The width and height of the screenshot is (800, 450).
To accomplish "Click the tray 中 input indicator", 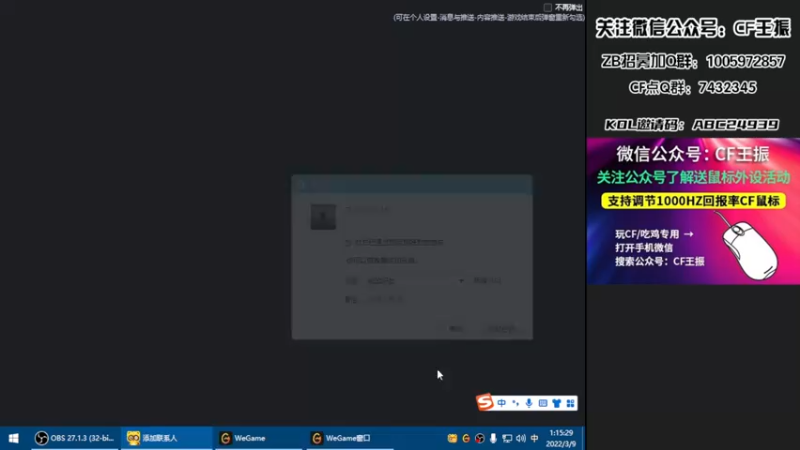I will click(x=534, y=438).
